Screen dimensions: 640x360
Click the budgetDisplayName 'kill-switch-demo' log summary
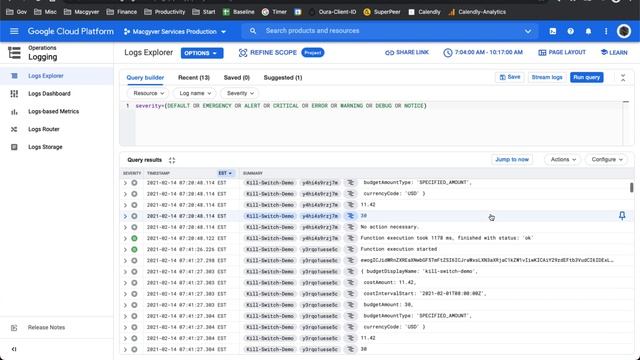click(419, 271)
